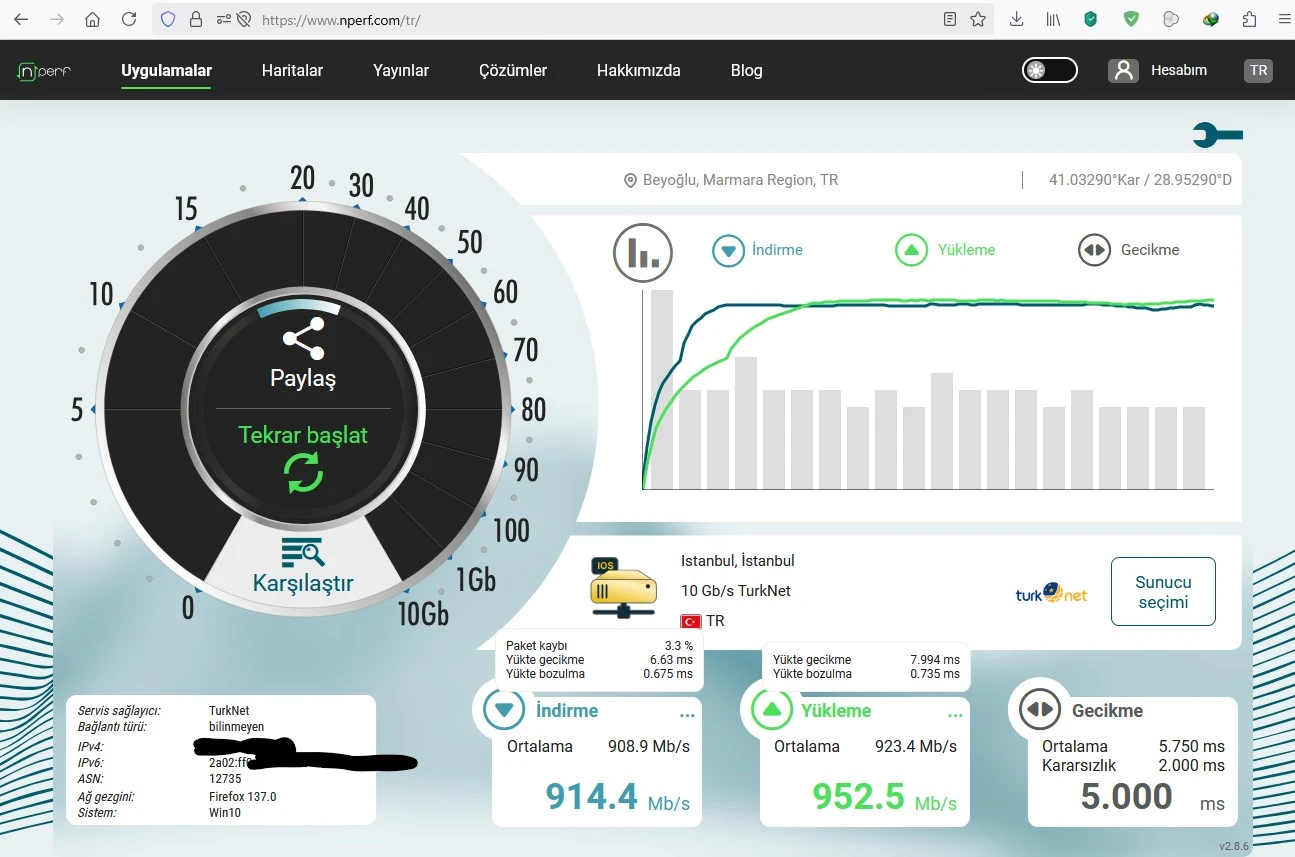Expand Yükleme card three-dots menu
Viewport: 1295px width, 857px height.
[955, 715]
